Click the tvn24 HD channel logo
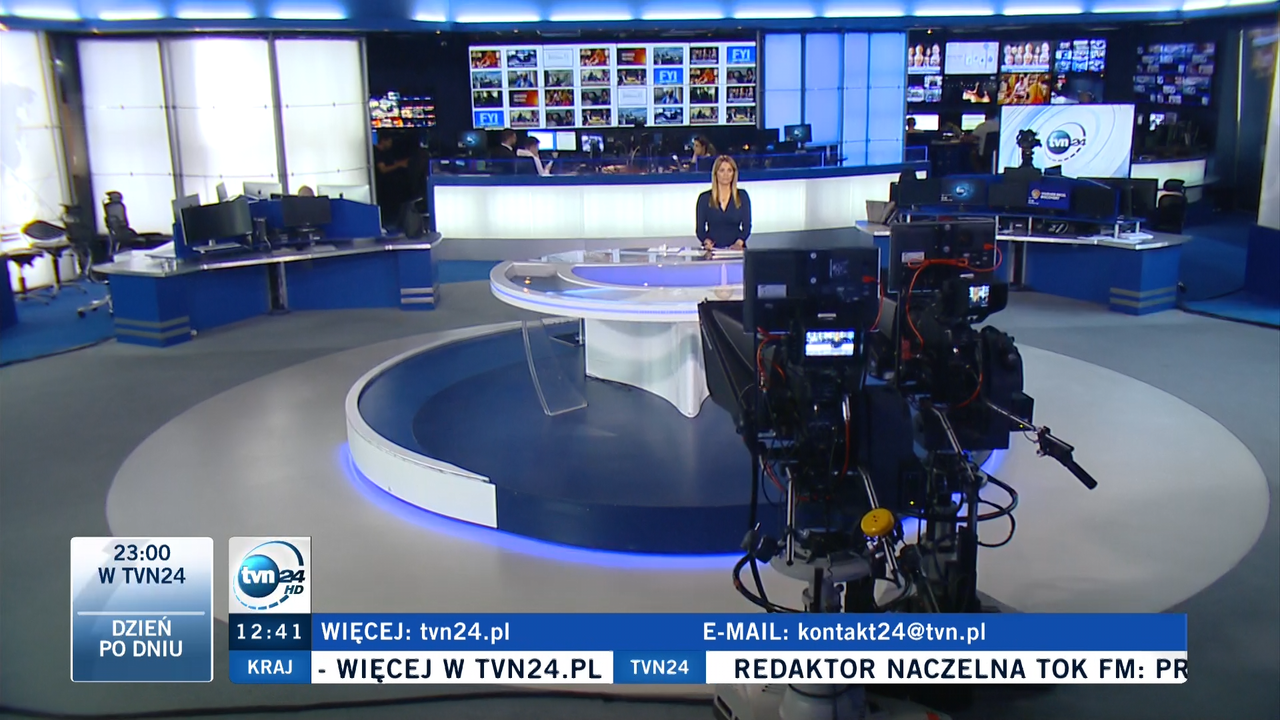1280x720 pixels. pyautogui.click(x=269, y=575)
